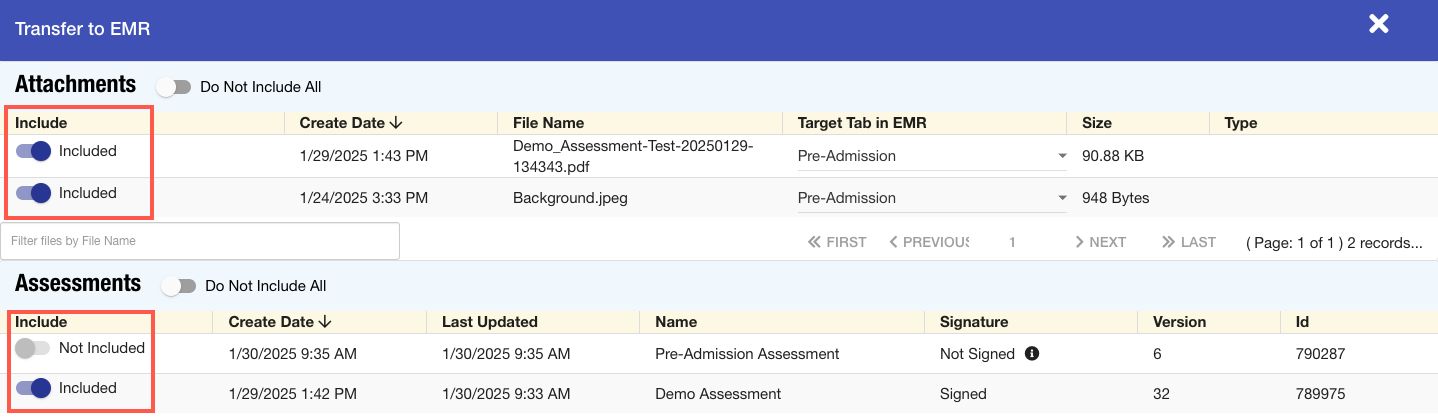Click the Last Updated column header
The width and height of the screenshot is (1438, 418).
(x=490, y=322)
